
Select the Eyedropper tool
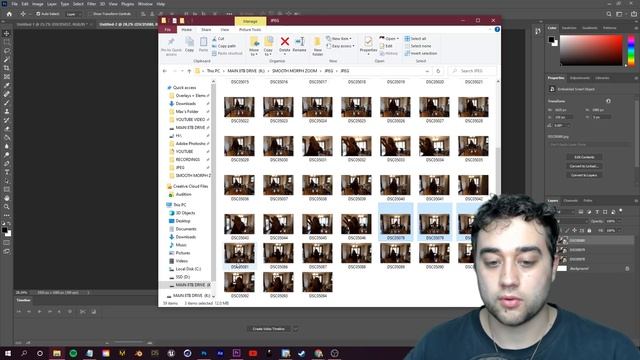[x=7, y=85]
